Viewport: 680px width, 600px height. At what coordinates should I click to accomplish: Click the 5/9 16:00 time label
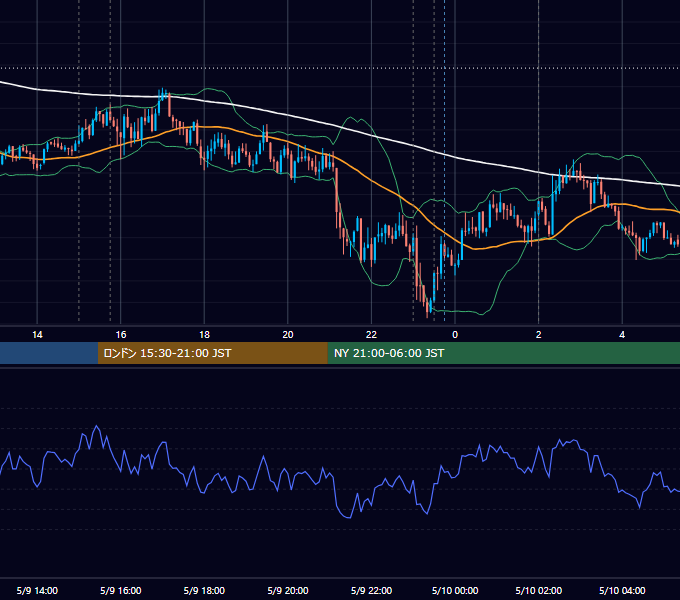pos(121,590)
